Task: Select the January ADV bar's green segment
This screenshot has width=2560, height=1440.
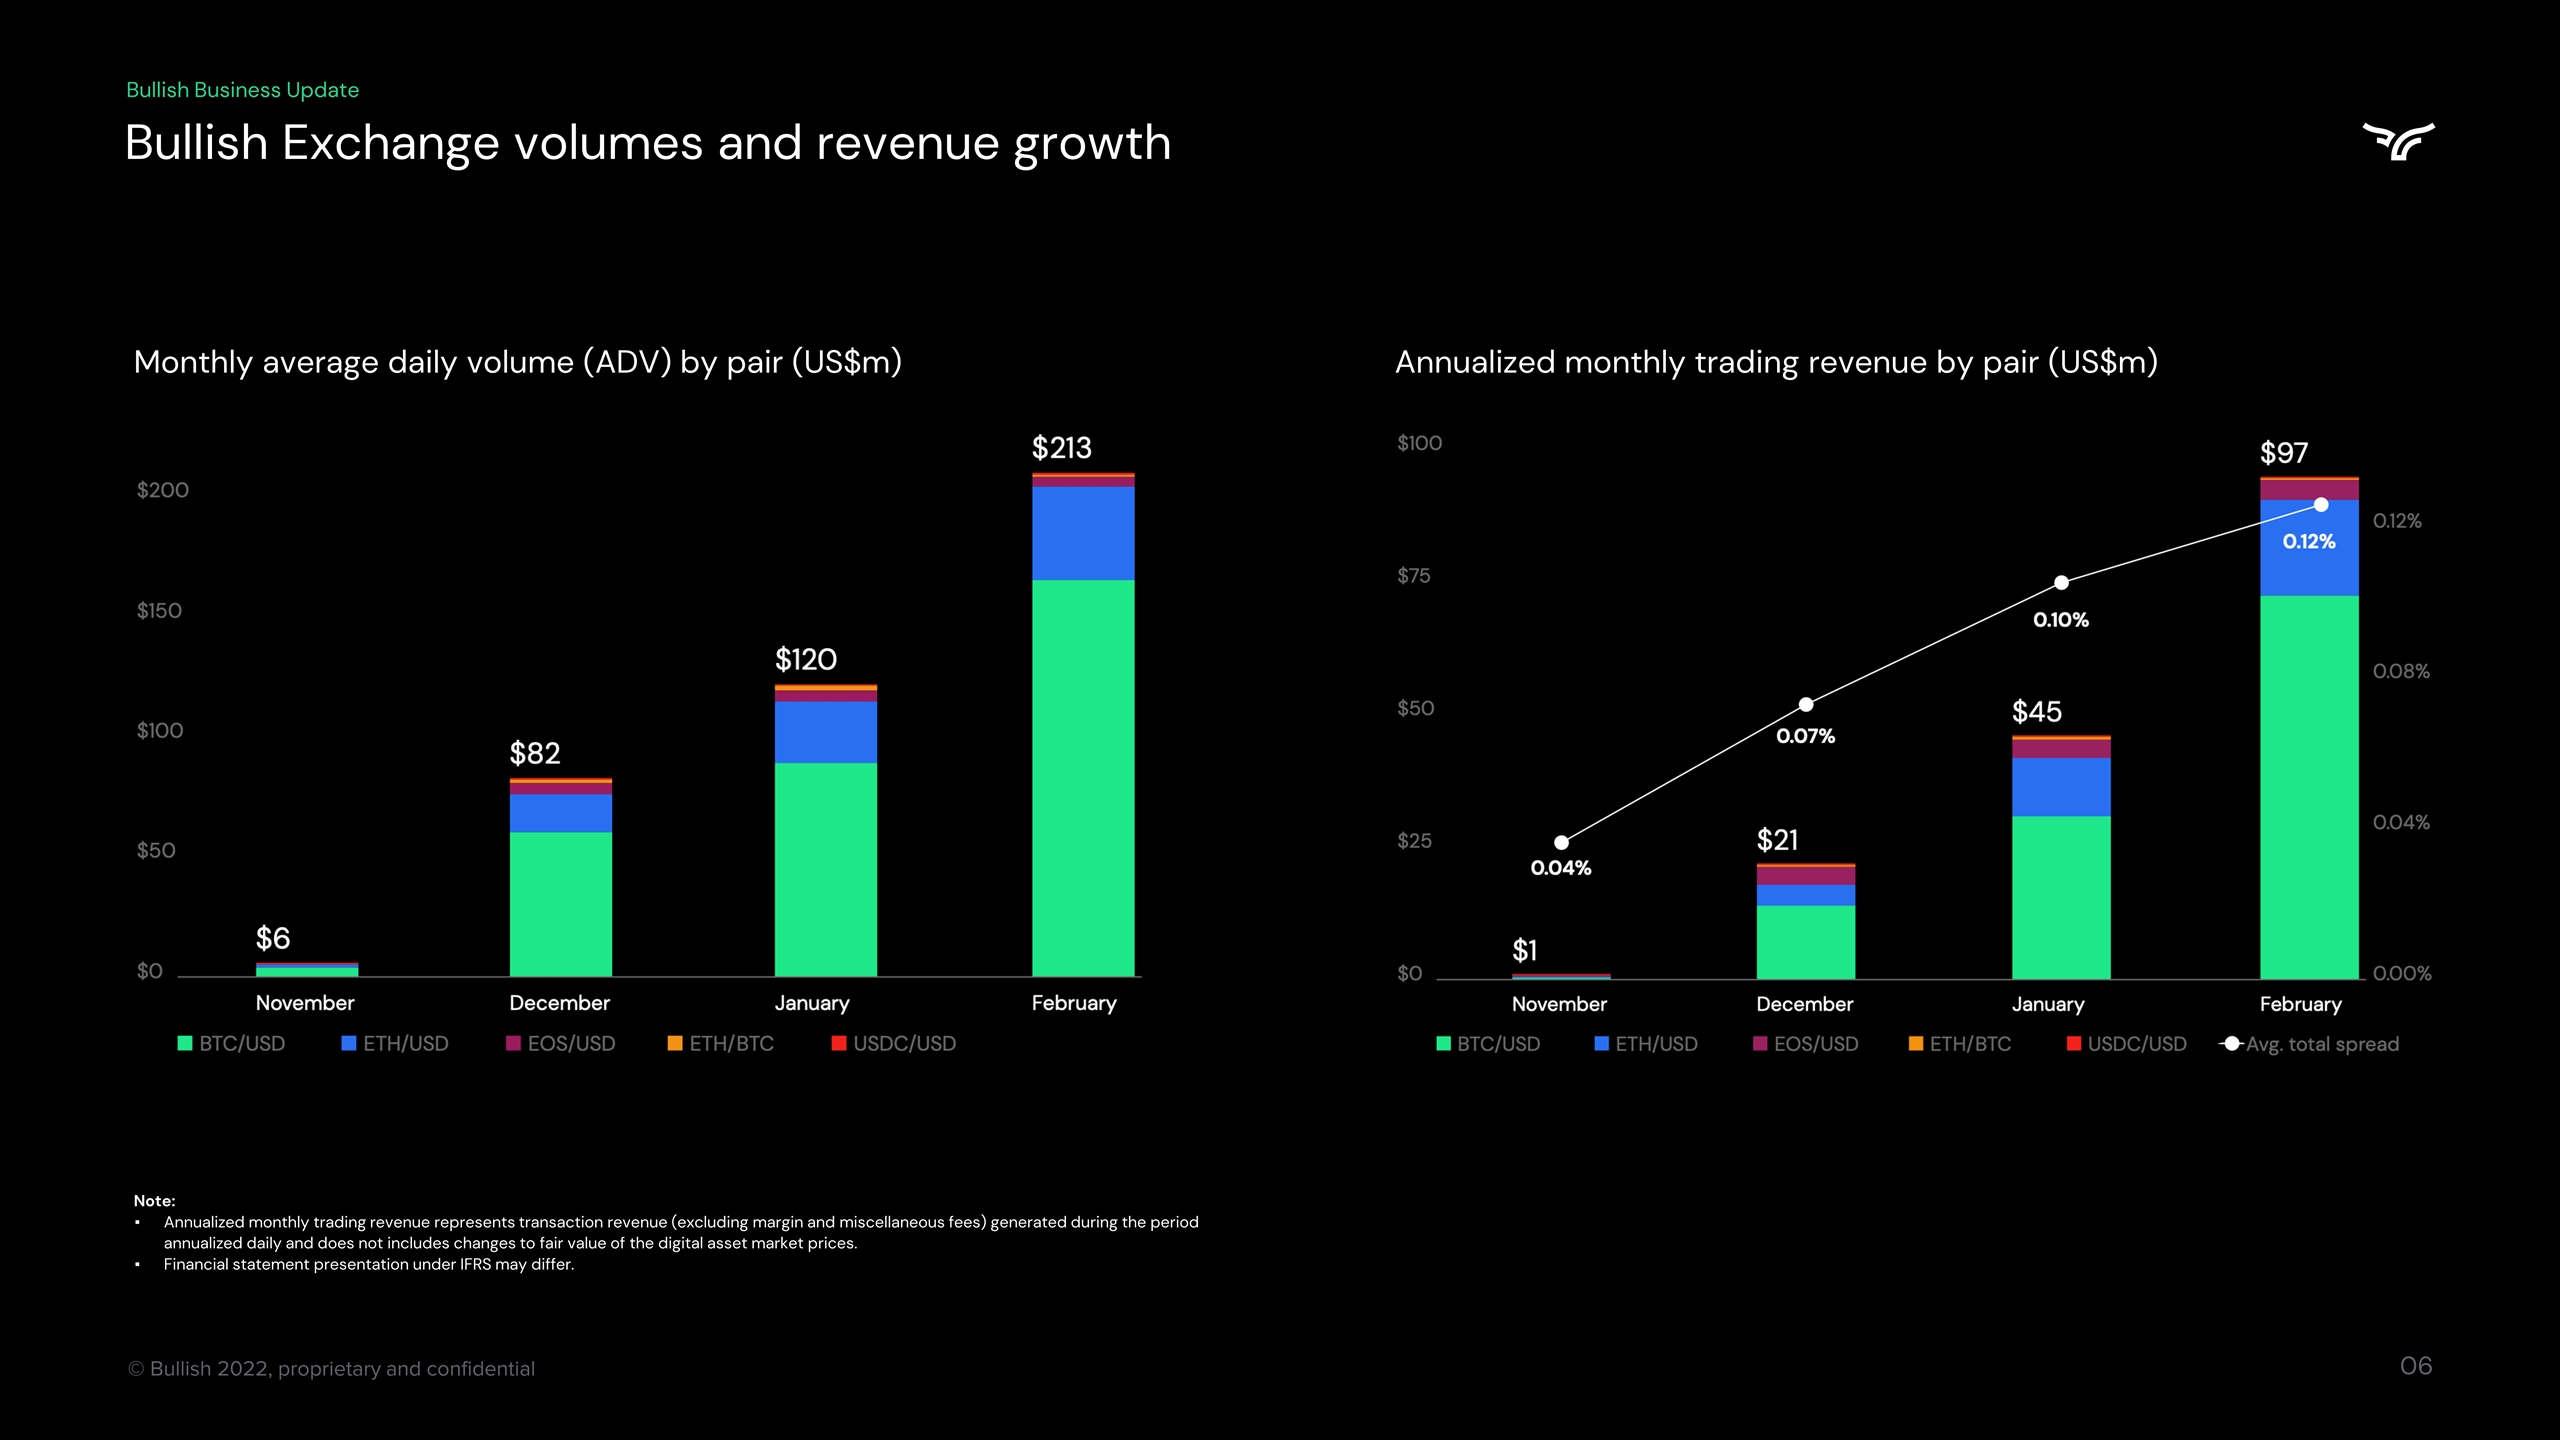Action: [x=826, y=869]
